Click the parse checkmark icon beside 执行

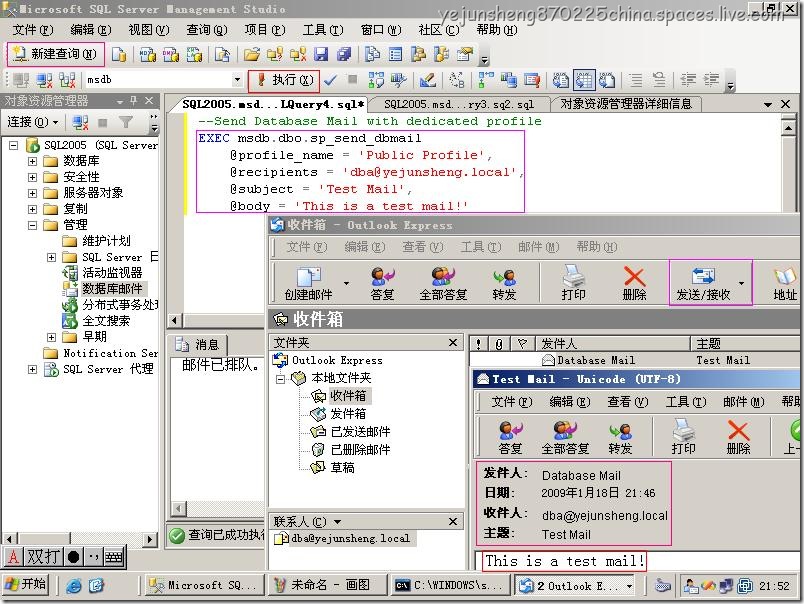(x=331, y=80)
